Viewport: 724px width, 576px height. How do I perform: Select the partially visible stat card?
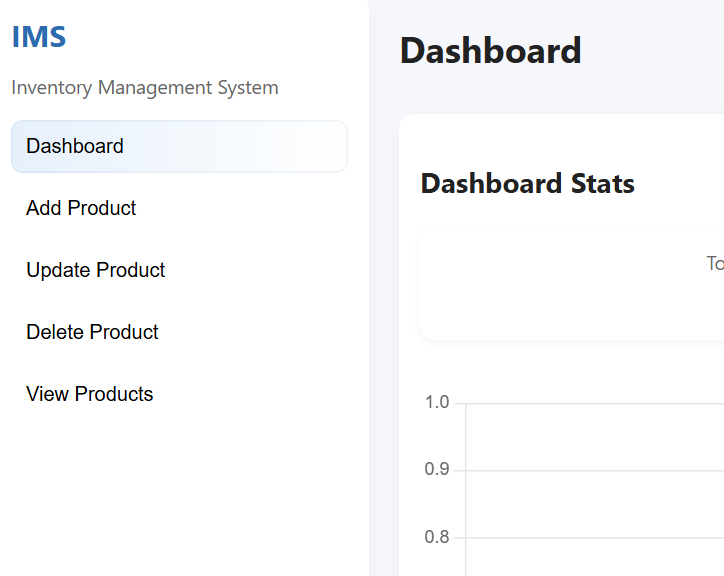[x=572, y=284]
